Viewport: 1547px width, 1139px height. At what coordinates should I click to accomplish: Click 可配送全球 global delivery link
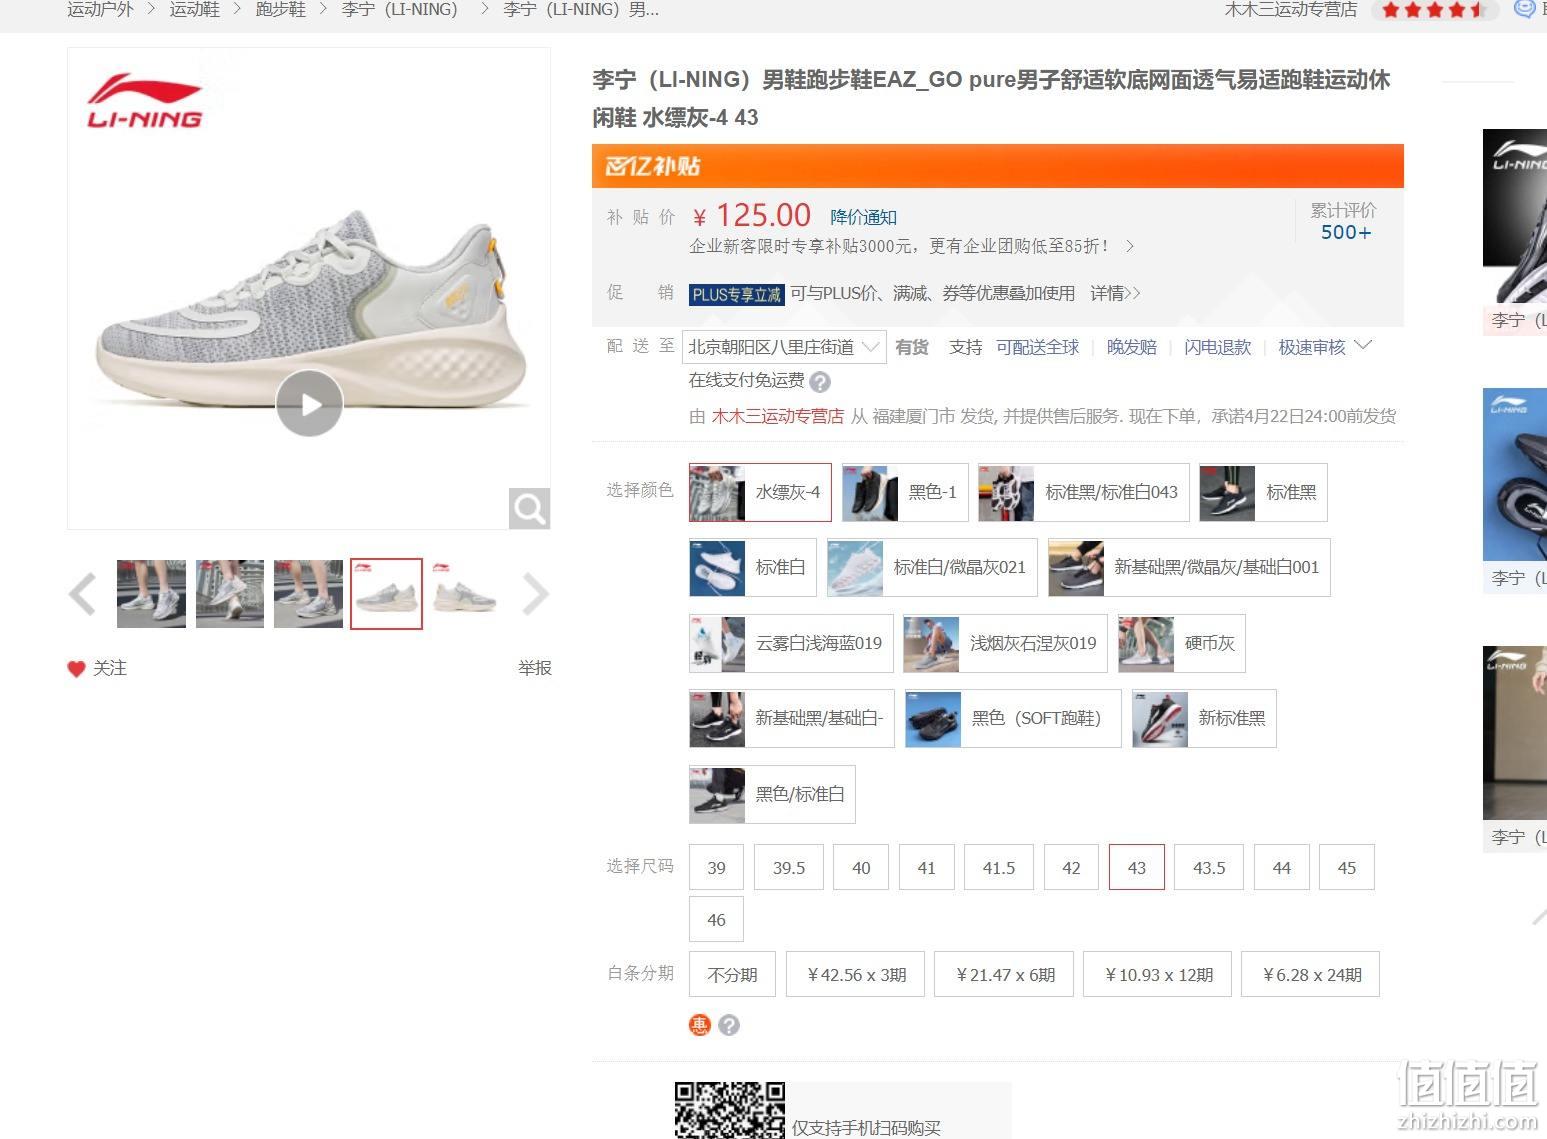pyautogui.click(x=1037, y=347)
